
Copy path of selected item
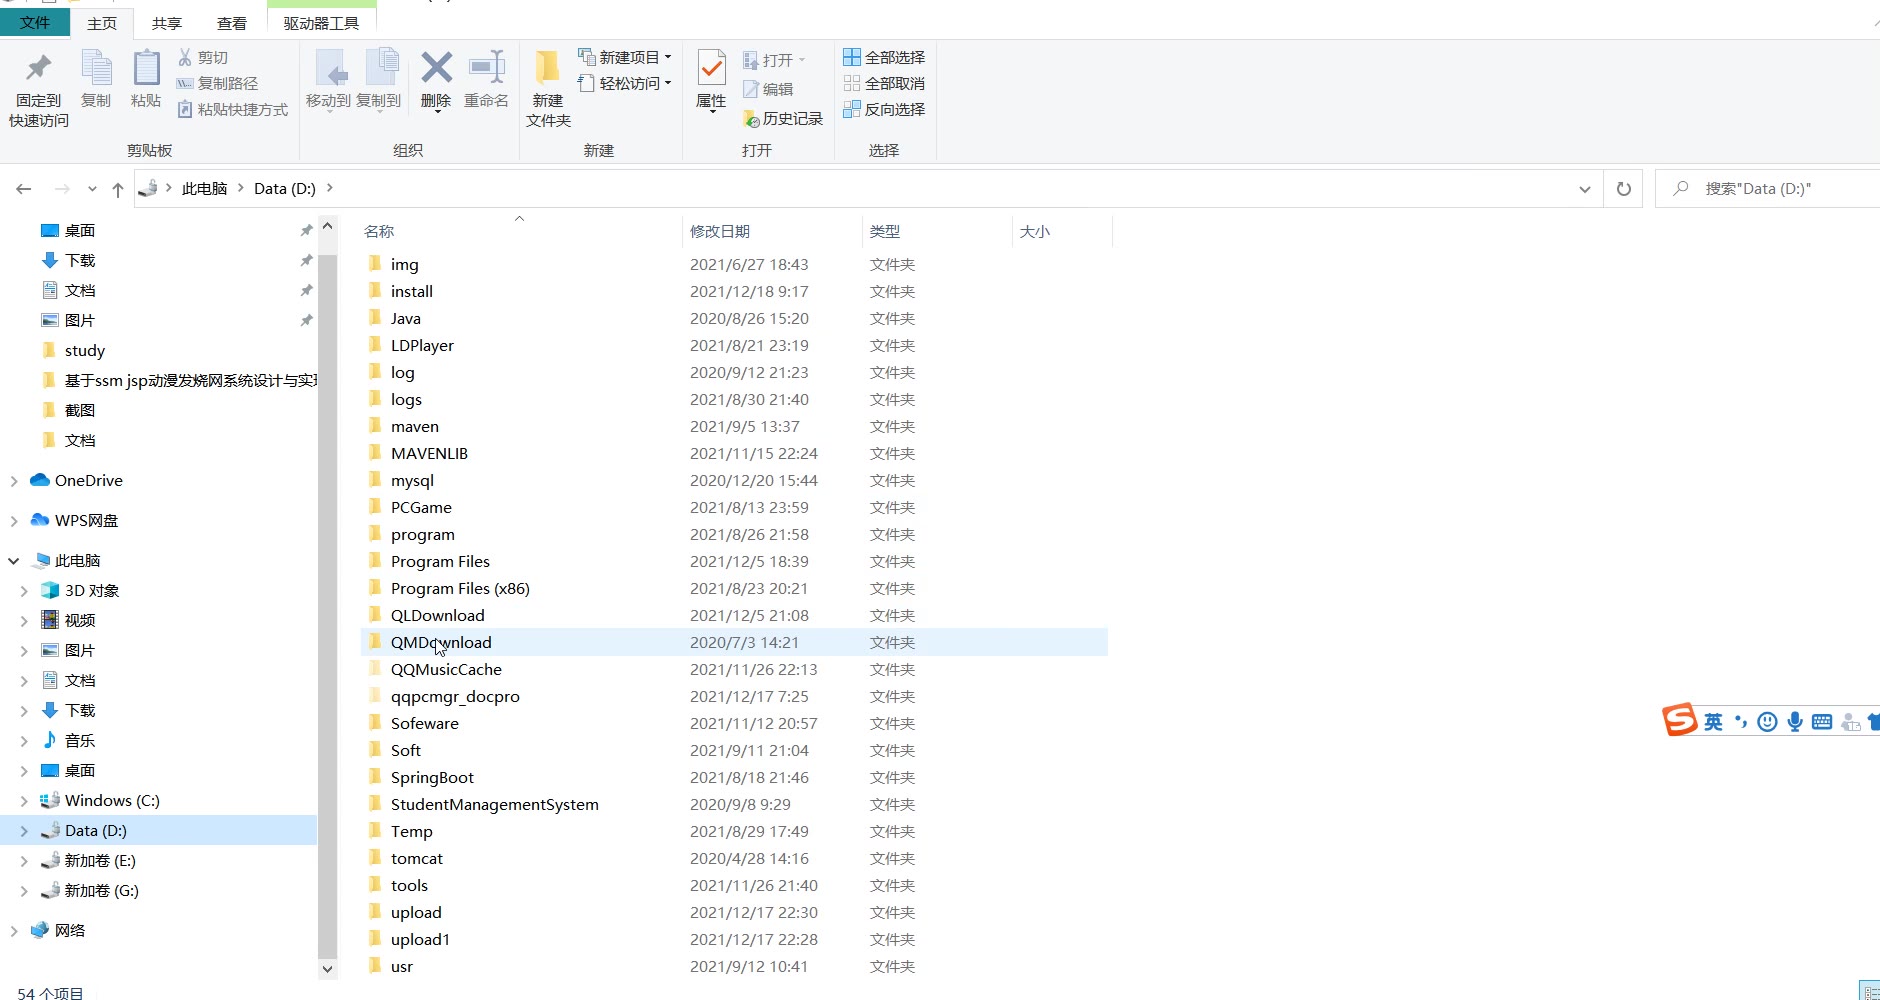click(x=217, y=84)
